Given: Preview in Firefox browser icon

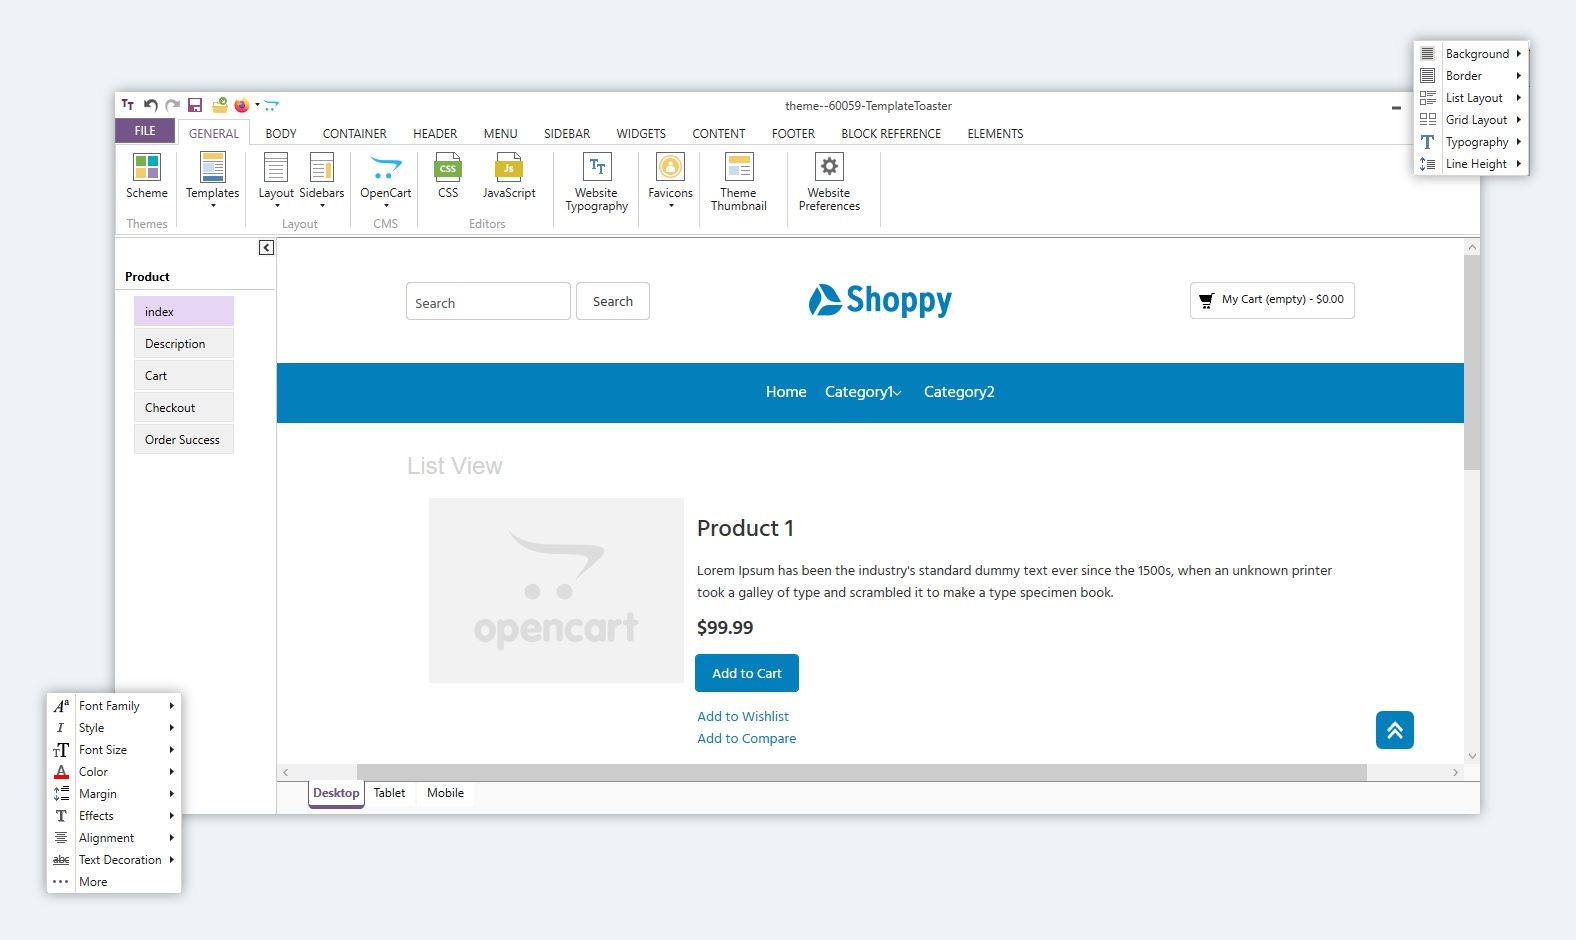Looking at the screenshot, I should pyautogui.click(x=242, y=105).
